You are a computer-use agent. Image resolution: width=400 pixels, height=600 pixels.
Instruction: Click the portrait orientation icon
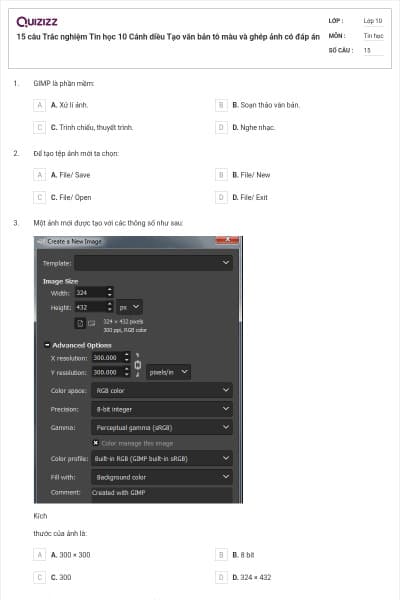coord(80,324)
